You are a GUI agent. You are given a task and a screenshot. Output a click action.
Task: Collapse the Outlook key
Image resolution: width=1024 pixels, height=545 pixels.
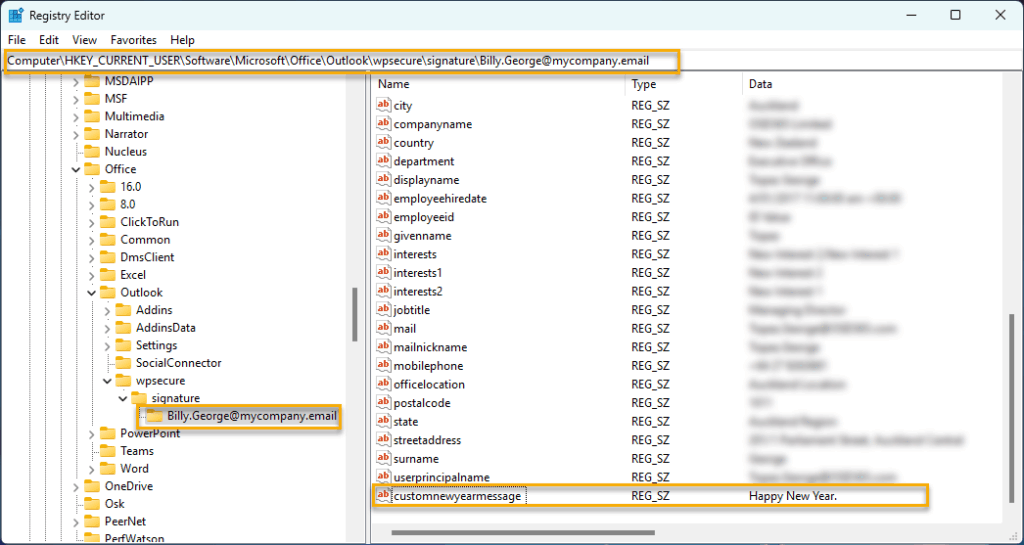click(x=91, y=293)
